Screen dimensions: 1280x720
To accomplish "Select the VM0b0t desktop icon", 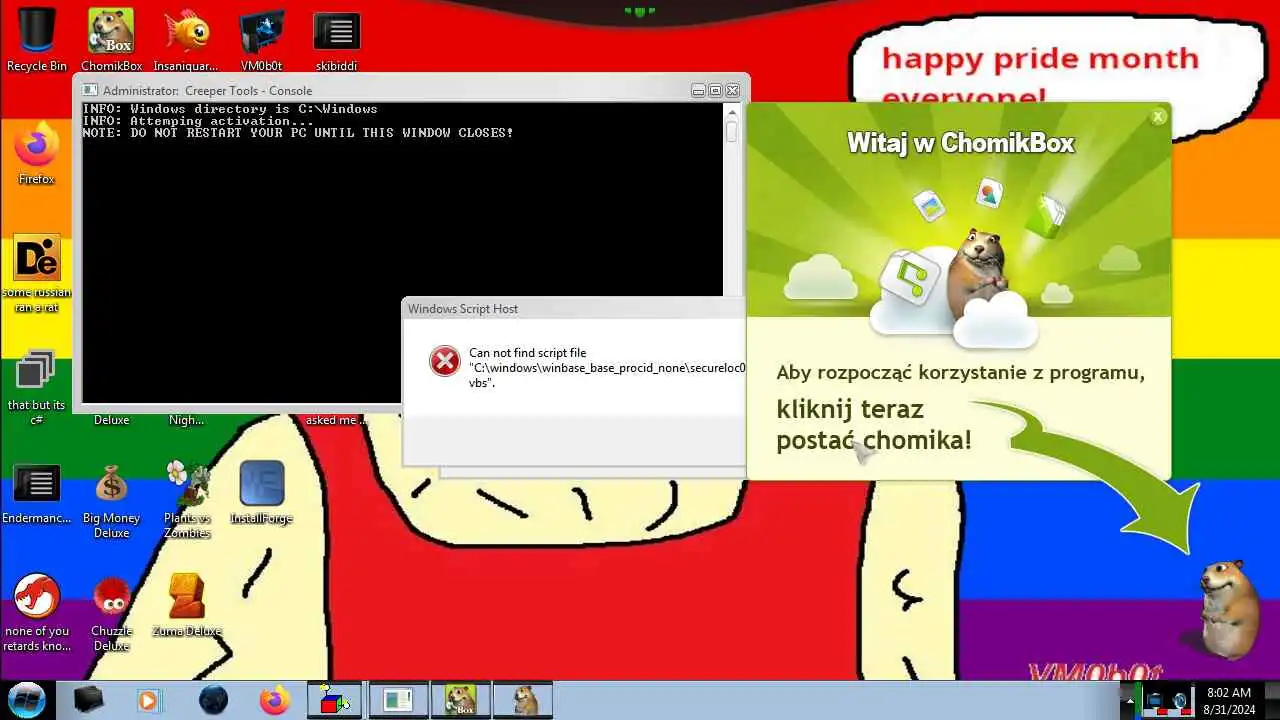I will click(262, 40).
